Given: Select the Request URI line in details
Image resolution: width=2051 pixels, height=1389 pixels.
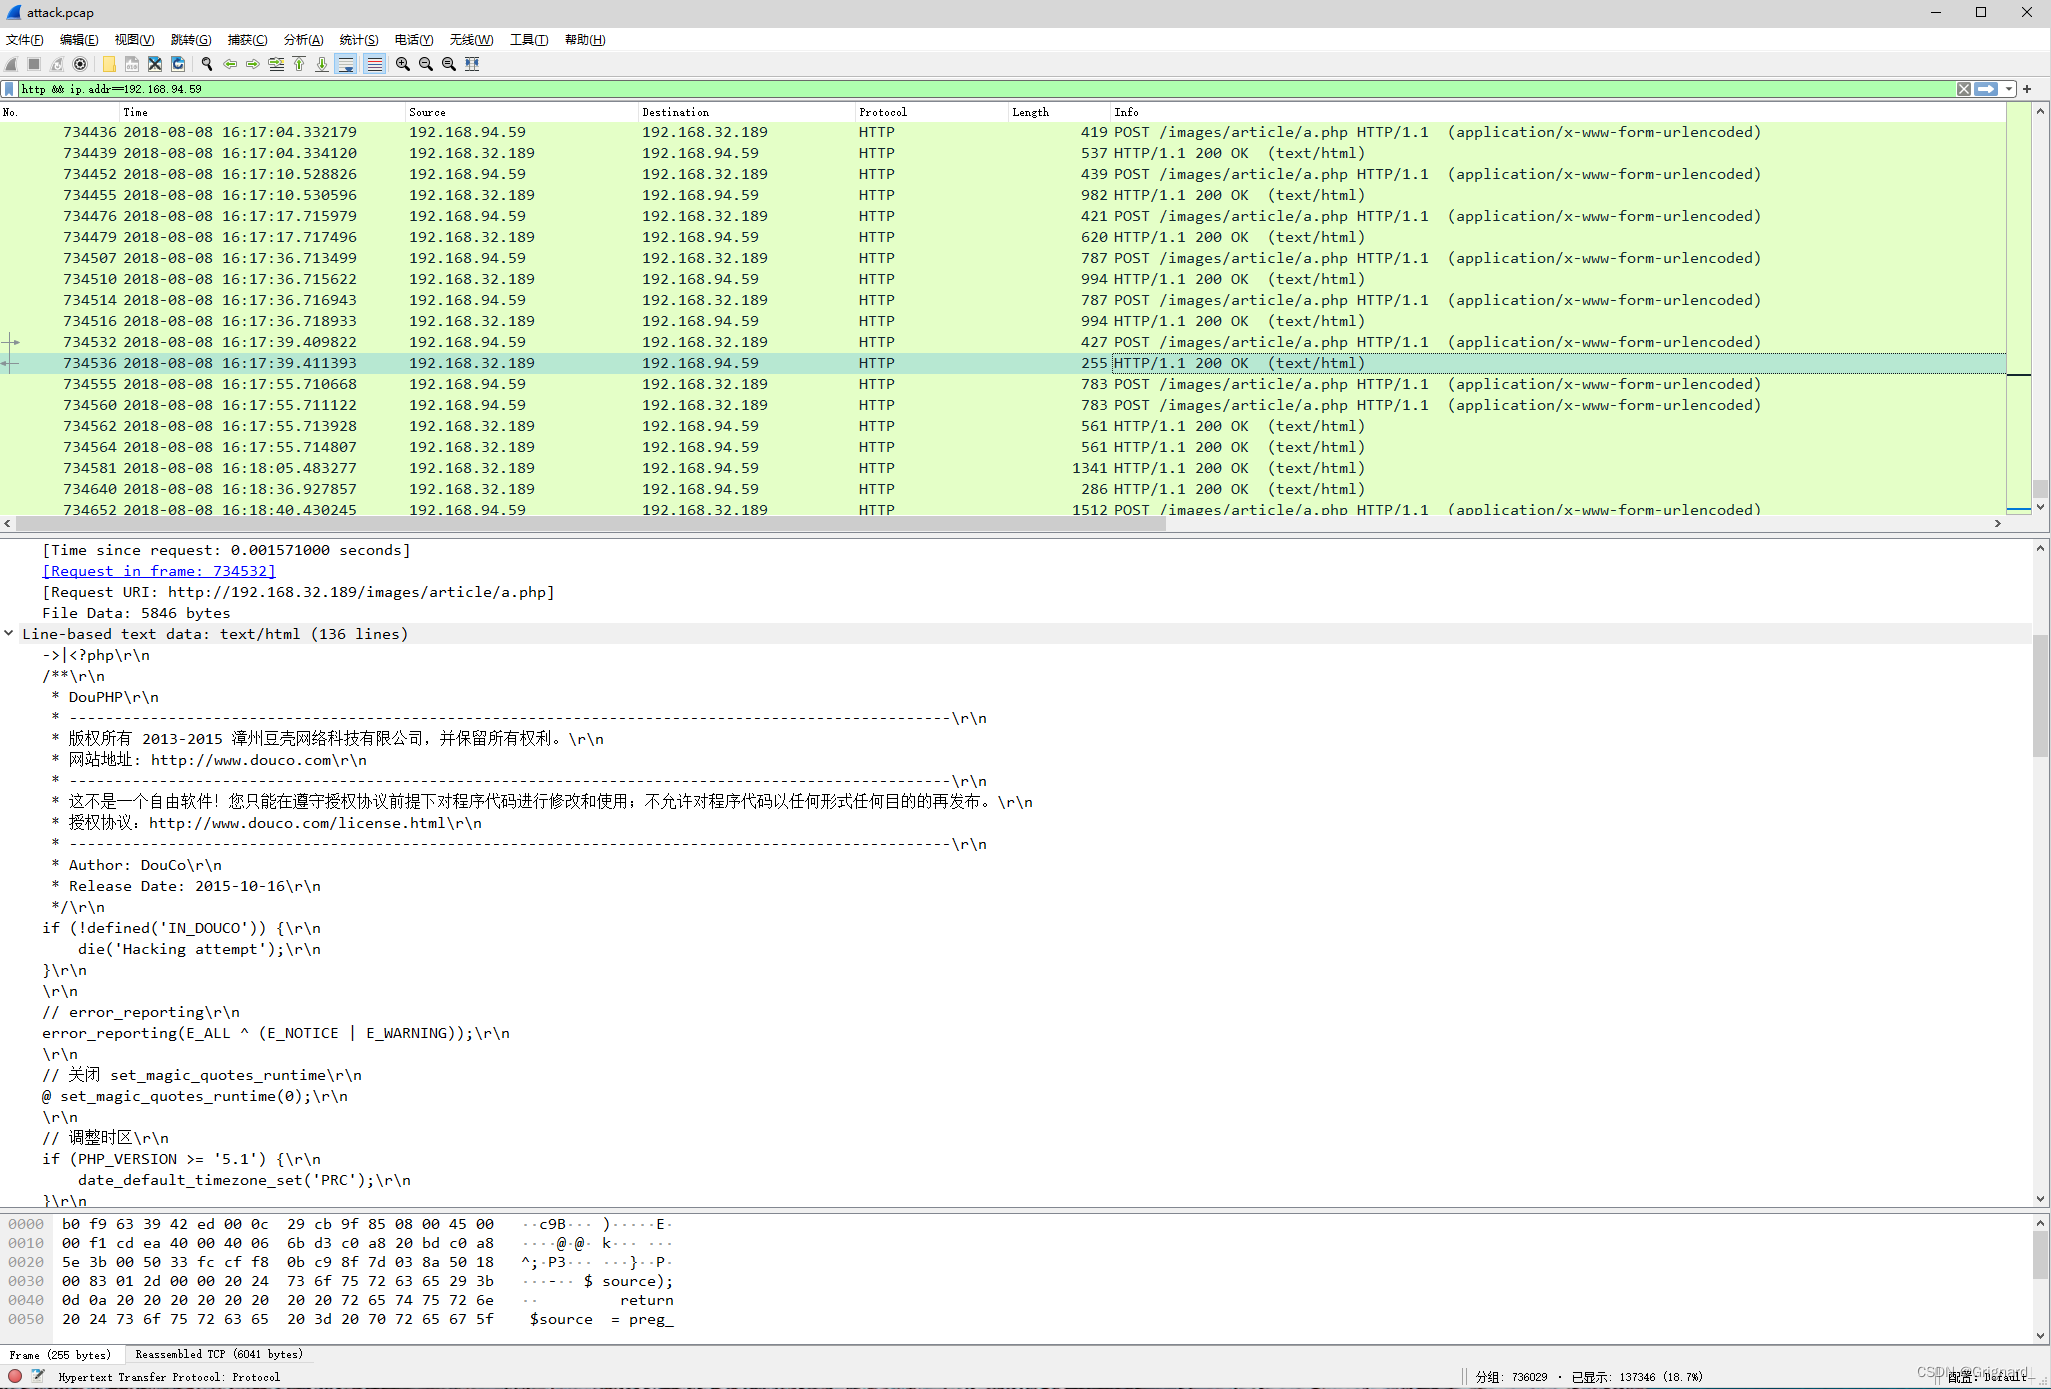Looking at the screenshot, I should tap(298, 592).
